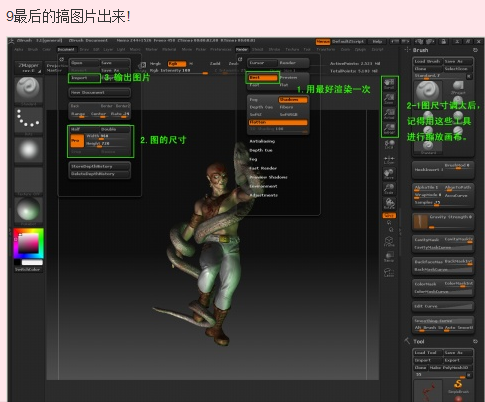Open the material sphere thumbnail
The image size is (485, 402).
pos(28,210)
